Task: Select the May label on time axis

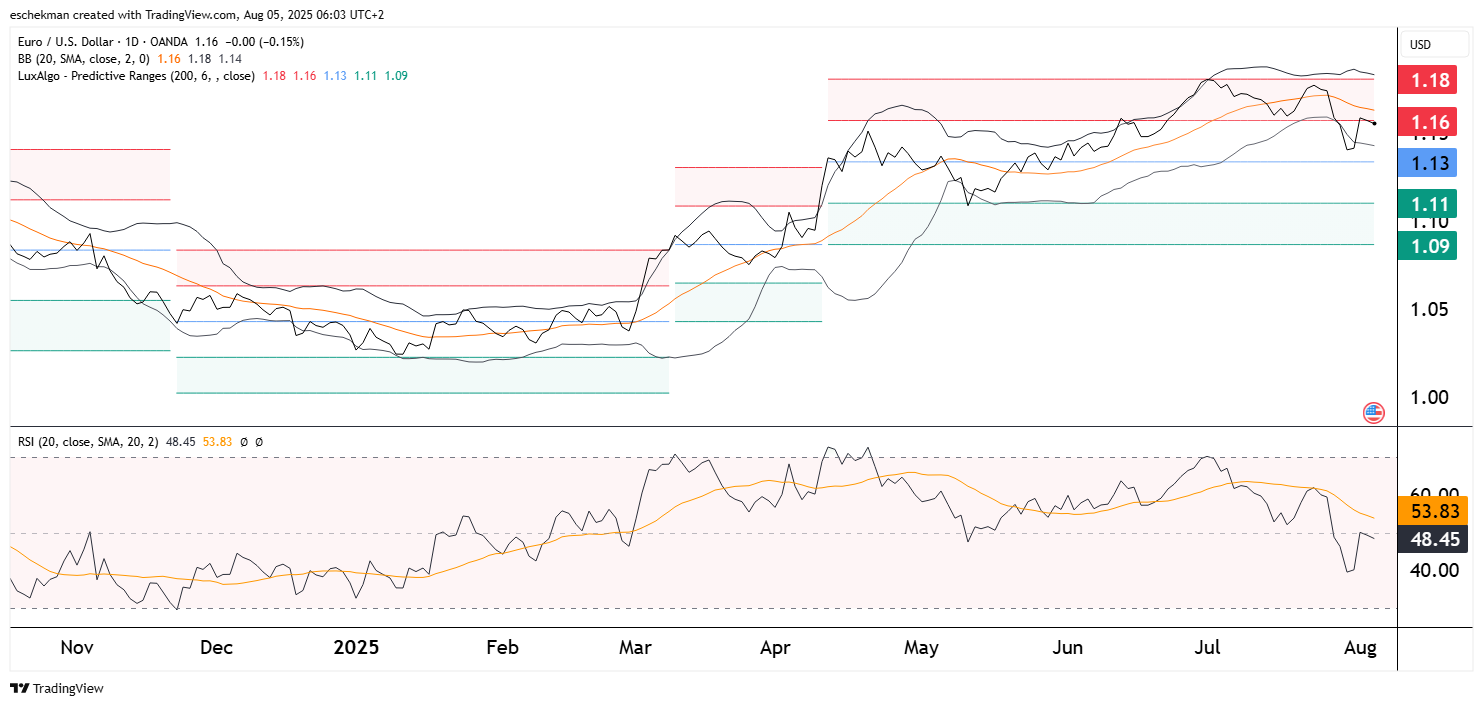Action: click(x=921, y=648)
